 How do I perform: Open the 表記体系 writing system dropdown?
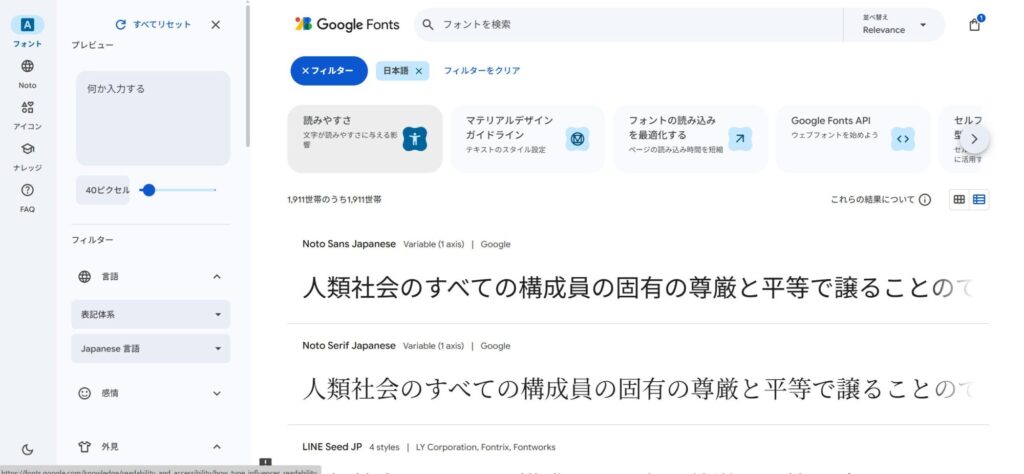(150, 315)
